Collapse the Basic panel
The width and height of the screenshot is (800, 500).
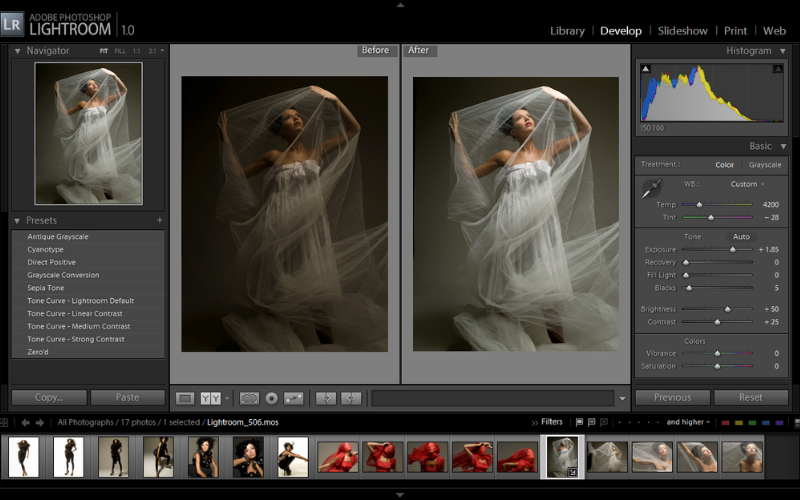tap(783, 146)
